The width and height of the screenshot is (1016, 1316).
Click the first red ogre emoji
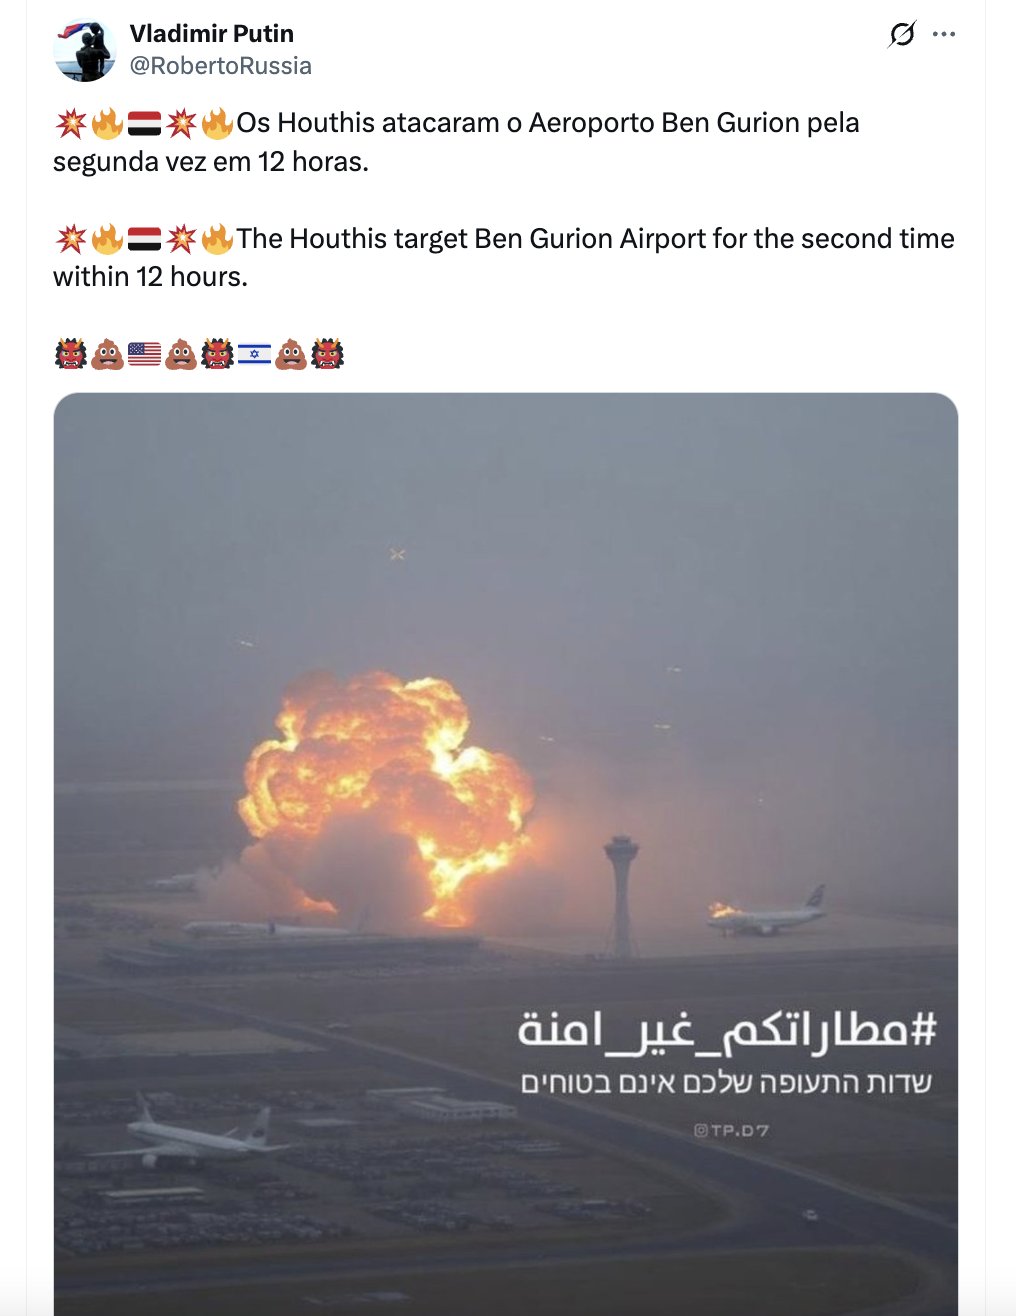point(71,354)
